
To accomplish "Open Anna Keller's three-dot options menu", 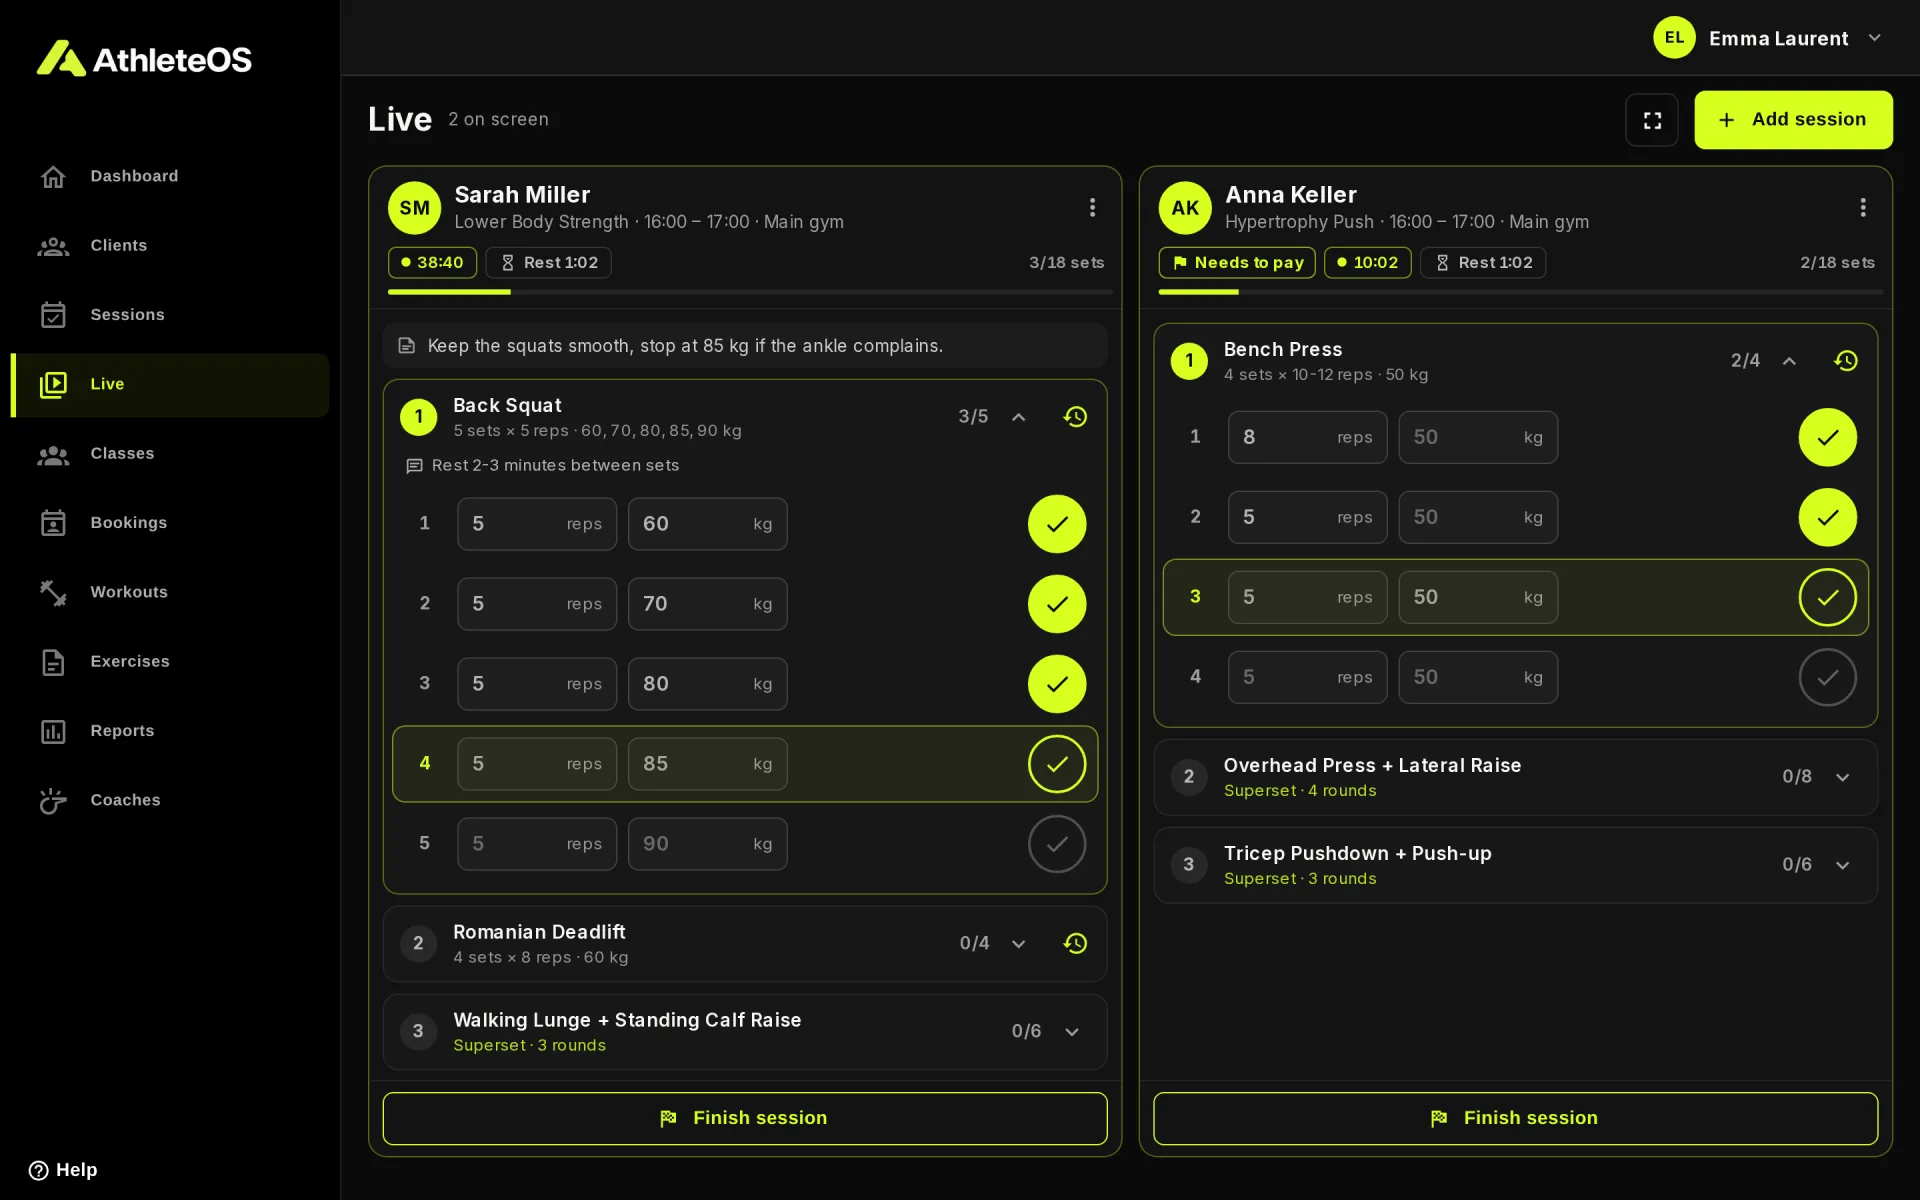I will point(1862,207).
